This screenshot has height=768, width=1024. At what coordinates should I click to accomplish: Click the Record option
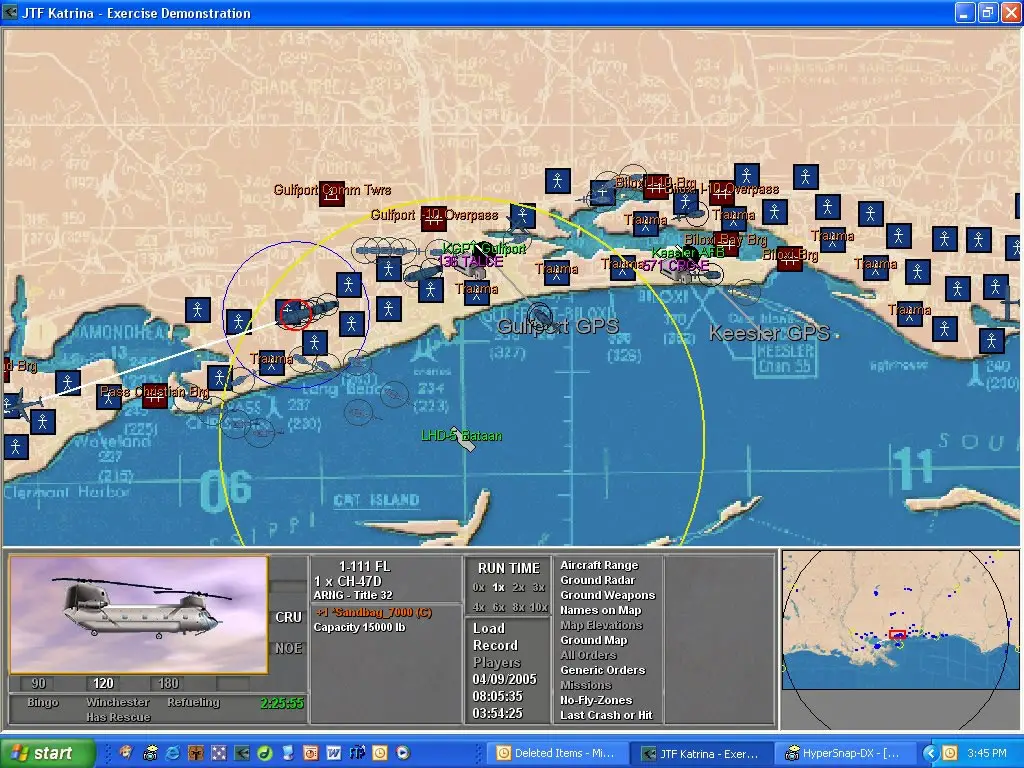(x=495, y=645)
